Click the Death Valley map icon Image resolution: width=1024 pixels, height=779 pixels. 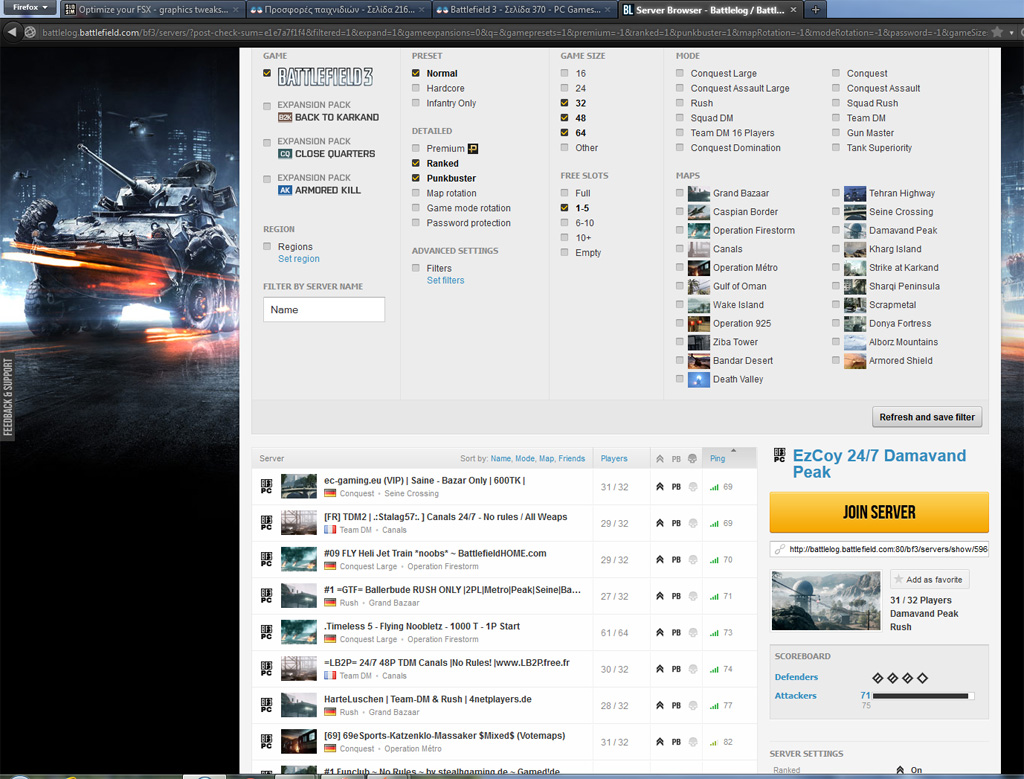tap(699, 379)
